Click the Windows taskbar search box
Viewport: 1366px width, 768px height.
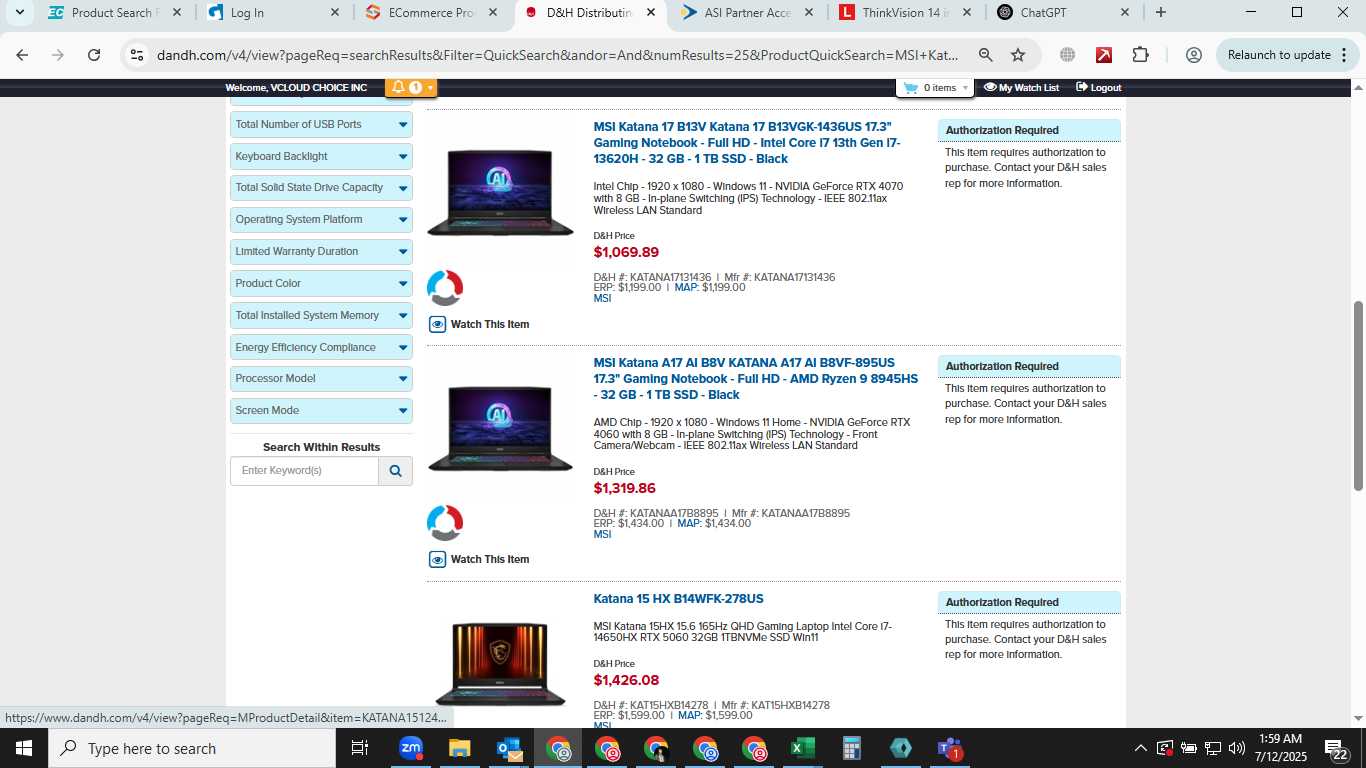[192, 748]
